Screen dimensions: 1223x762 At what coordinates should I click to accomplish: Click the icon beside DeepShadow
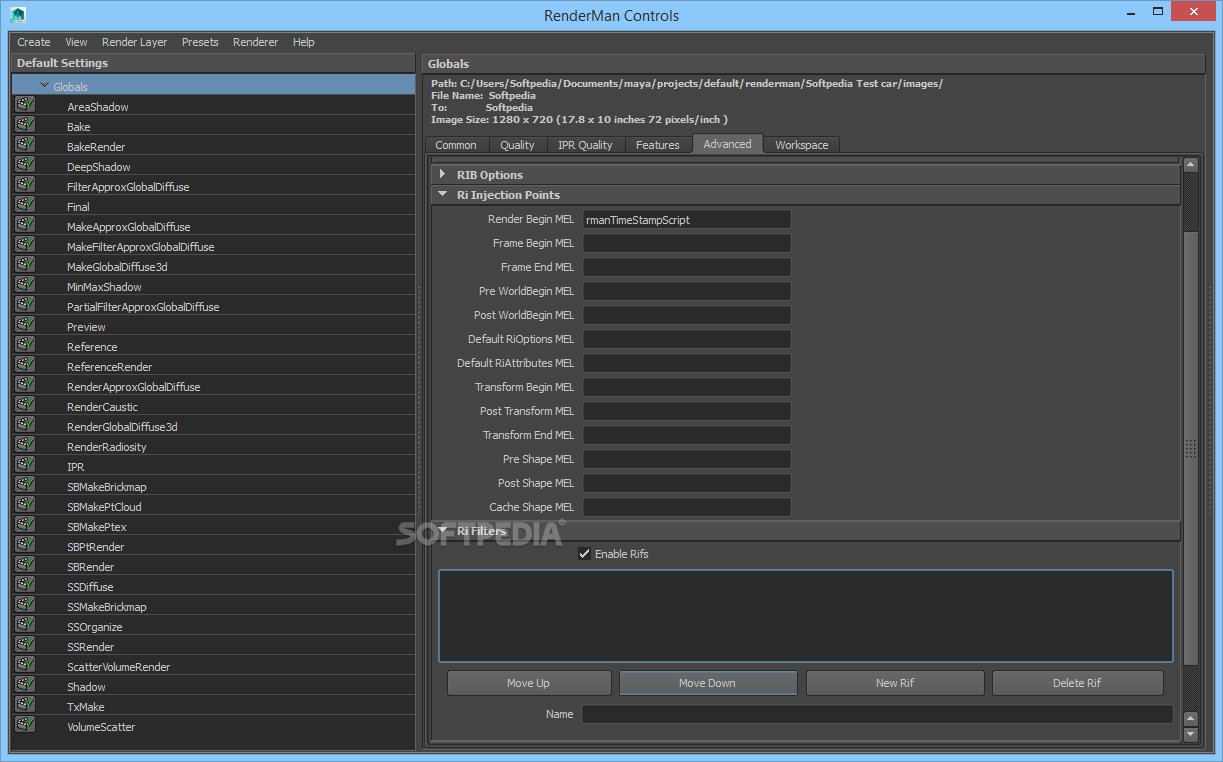coord(25,165)
